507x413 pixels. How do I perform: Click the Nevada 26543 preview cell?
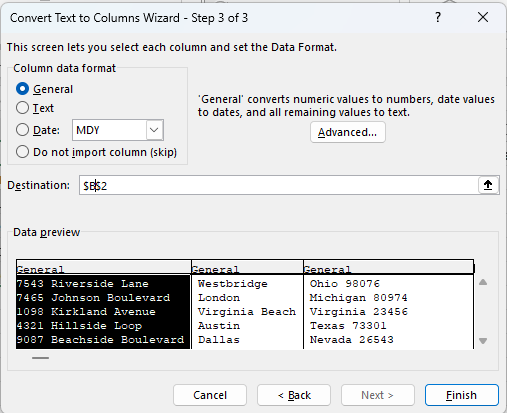click(x=352, y=340)
